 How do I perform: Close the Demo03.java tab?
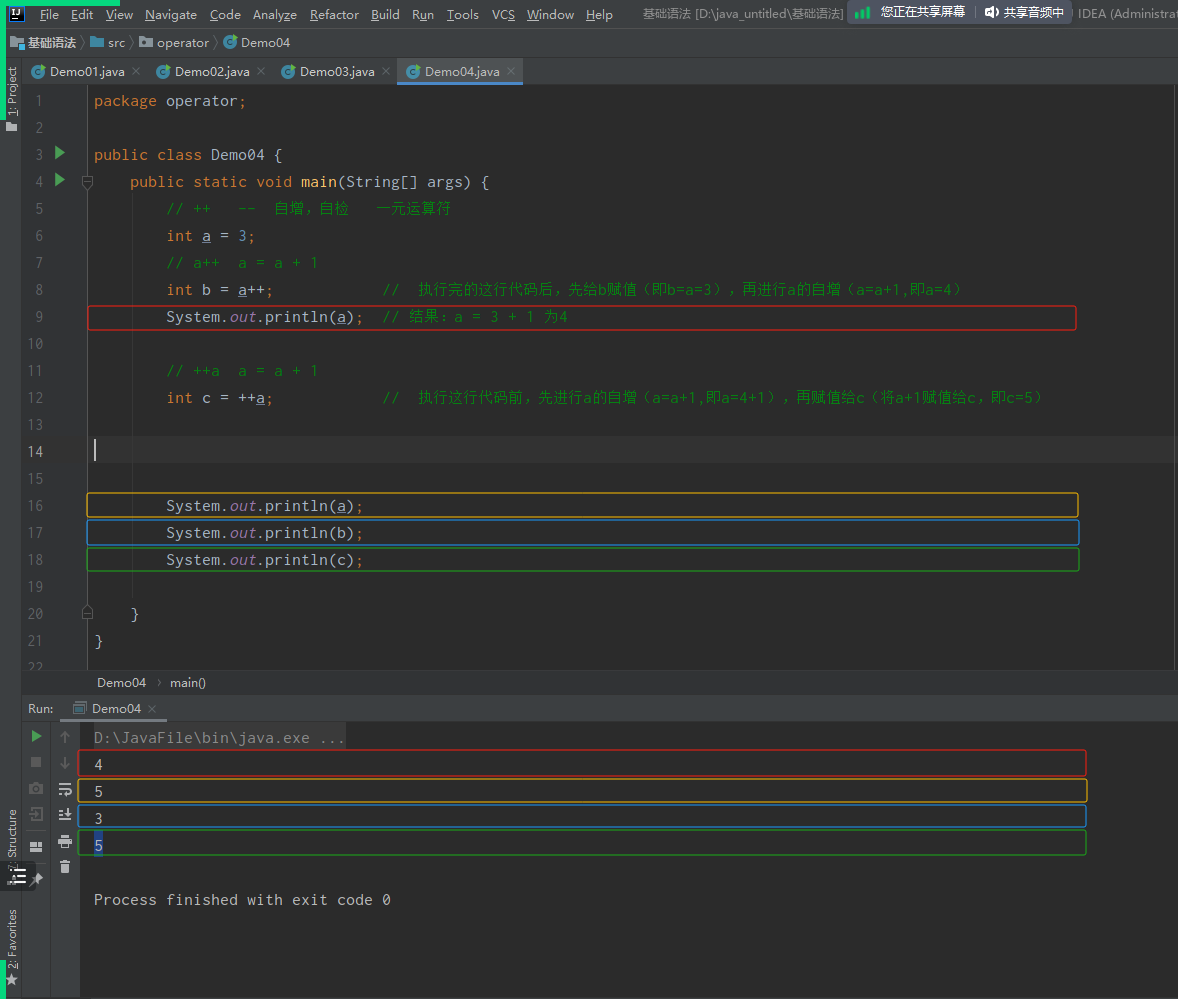[386, 71]
